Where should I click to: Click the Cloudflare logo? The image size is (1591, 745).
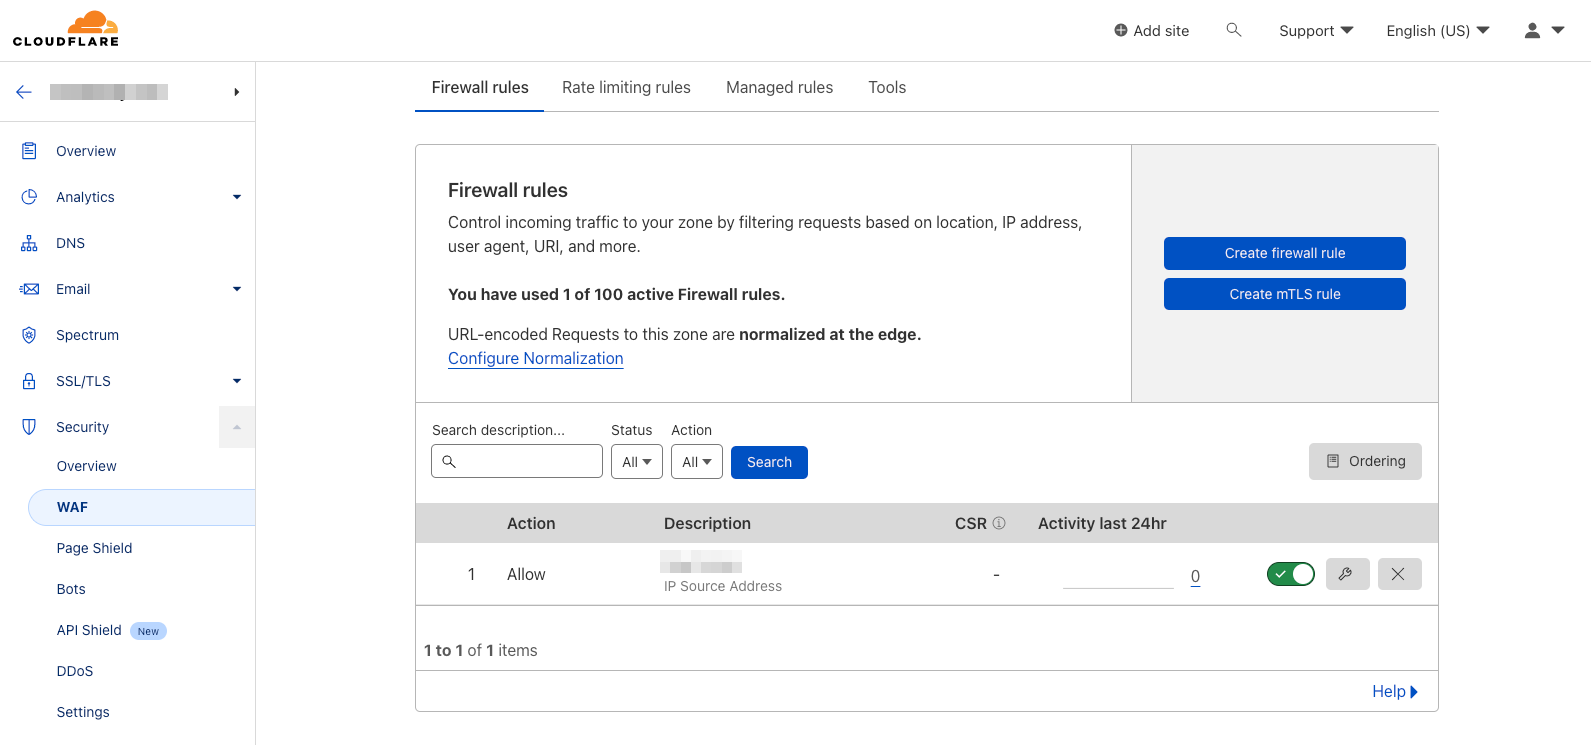pos(66,29)
